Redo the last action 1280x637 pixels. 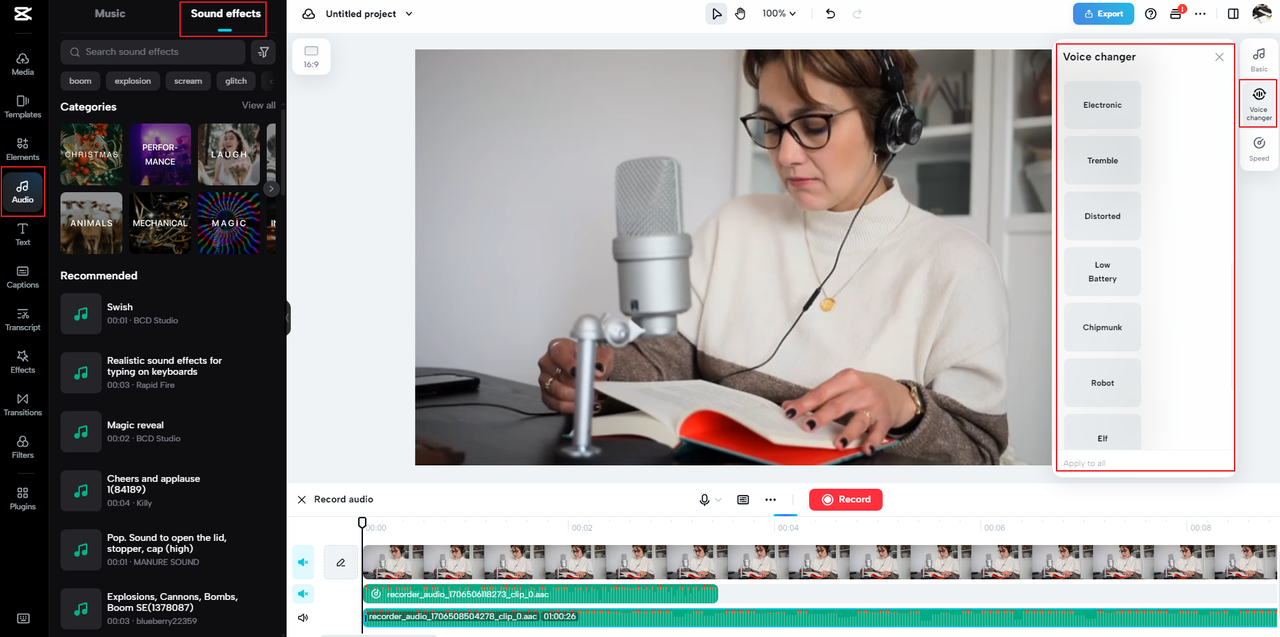click(857, 14)
